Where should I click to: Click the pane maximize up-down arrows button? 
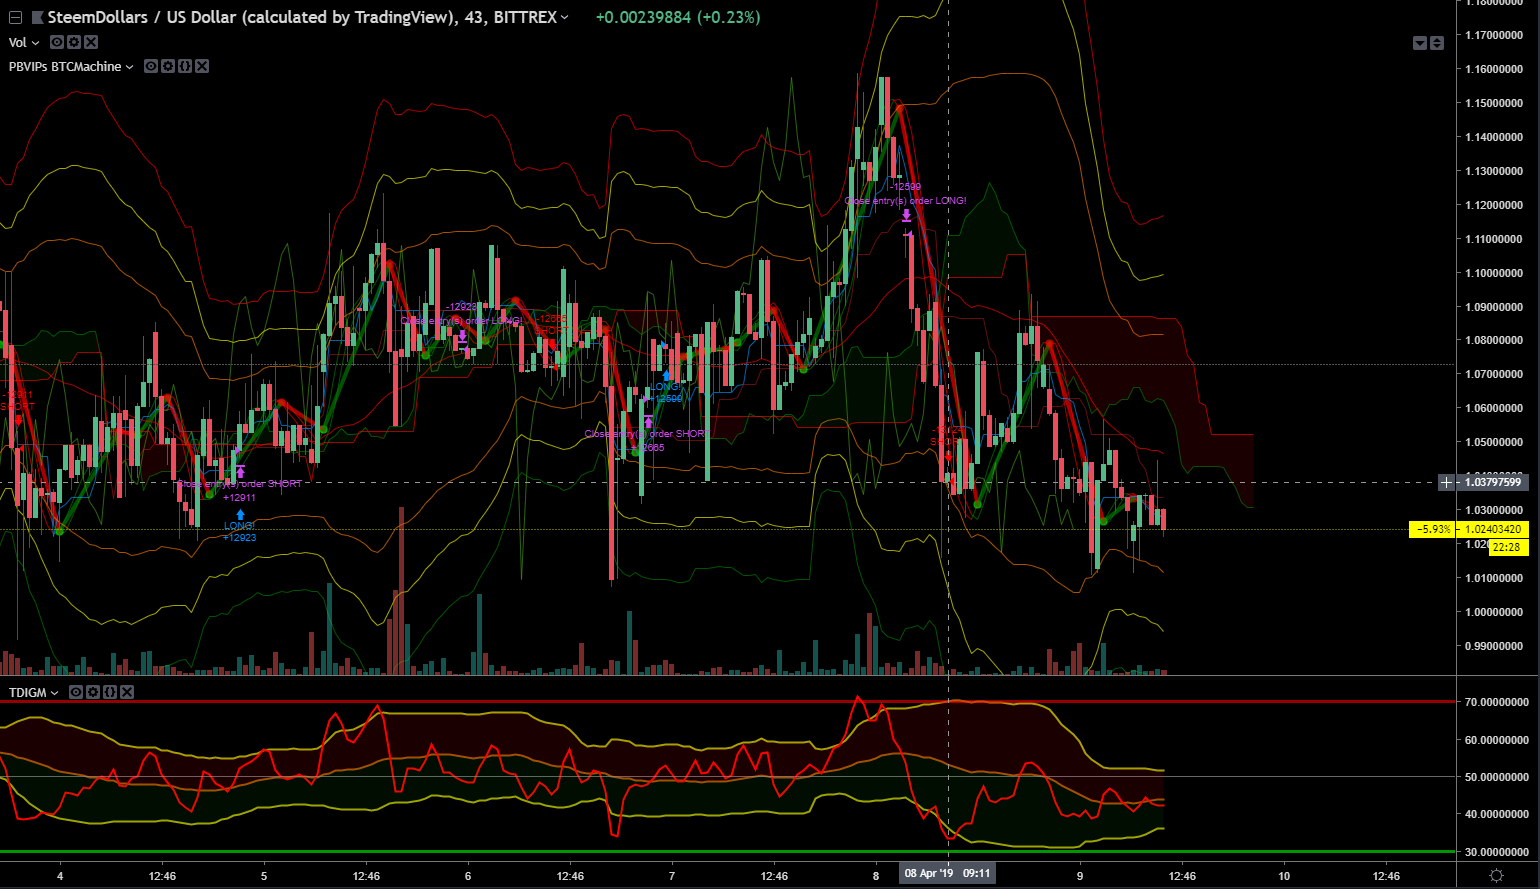coord(1437,43)
